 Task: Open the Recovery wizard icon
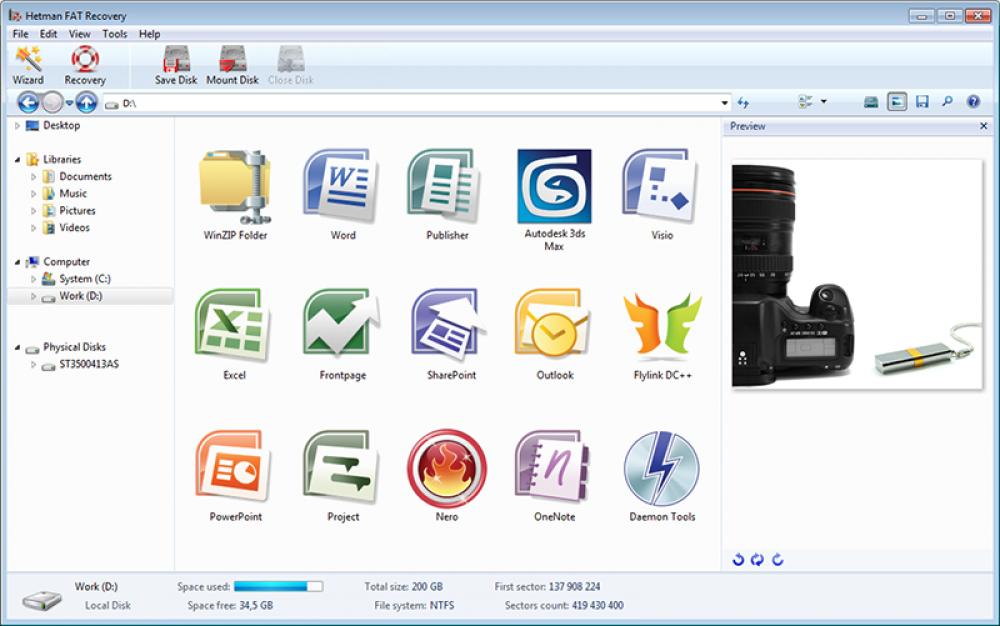click(85, 62)
